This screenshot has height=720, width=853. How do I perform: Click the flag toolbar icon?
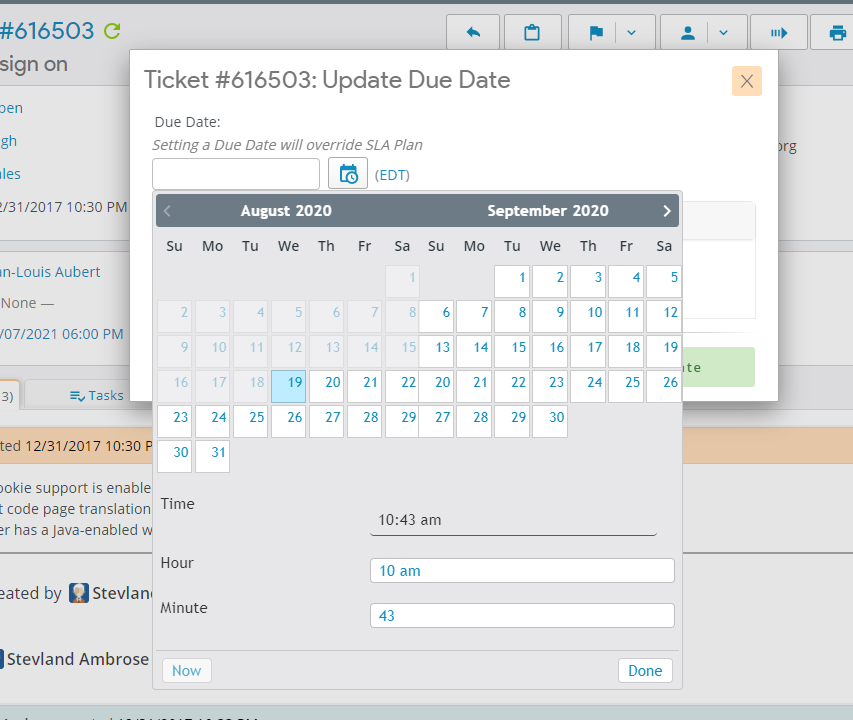click(x=596, y=33)
